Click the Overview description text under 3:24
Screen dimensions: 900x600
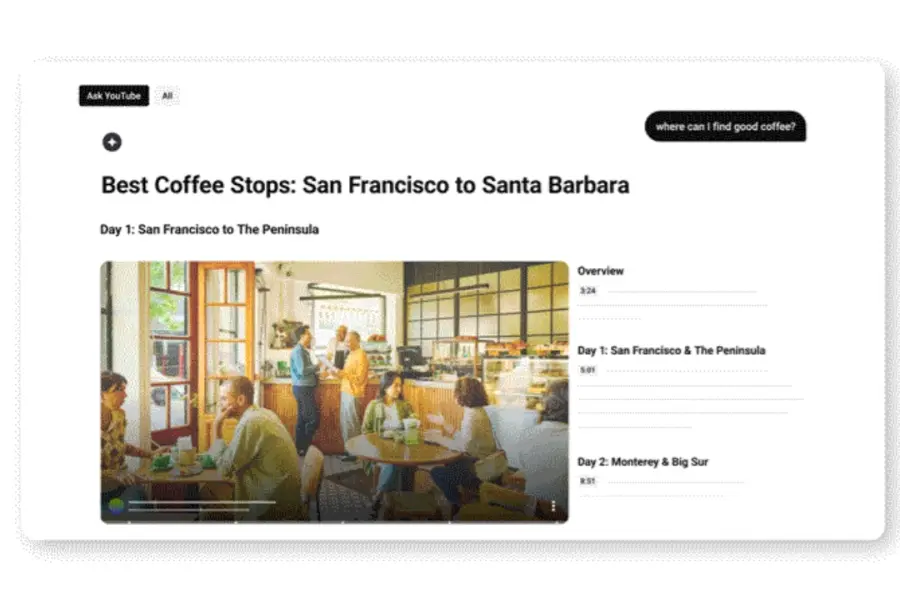673,312
